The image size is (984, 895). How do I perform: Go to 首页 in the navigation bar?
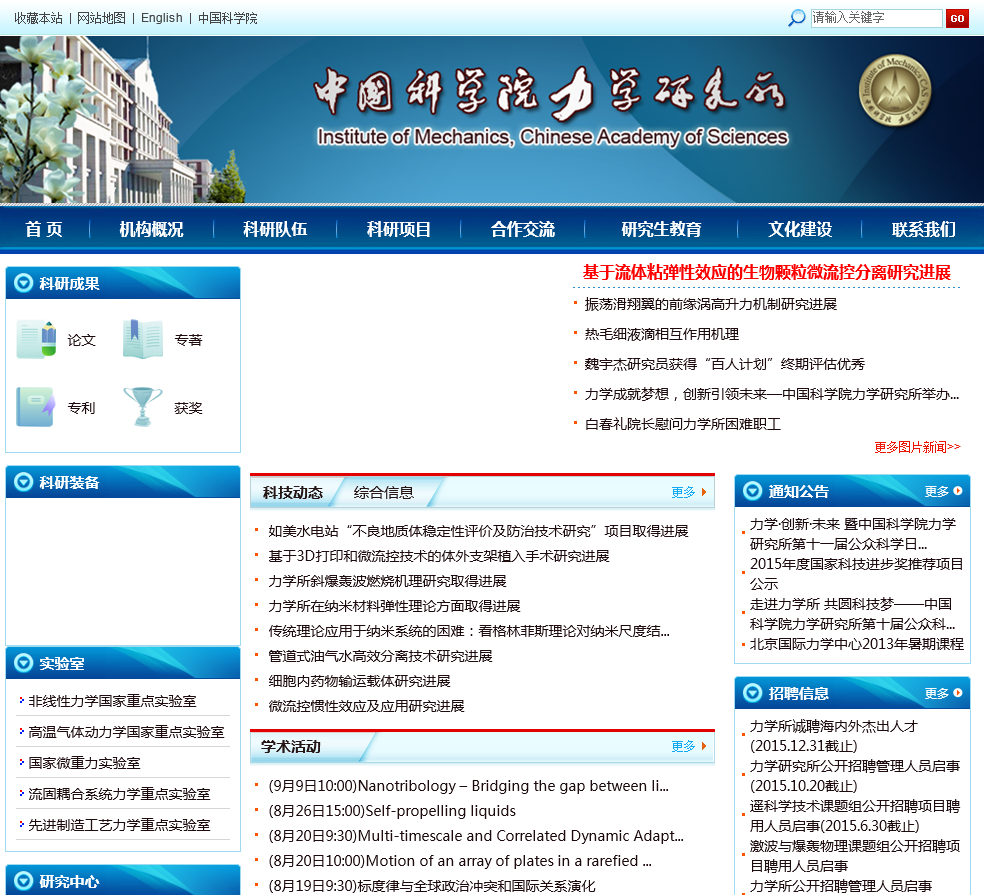[44, 229]
